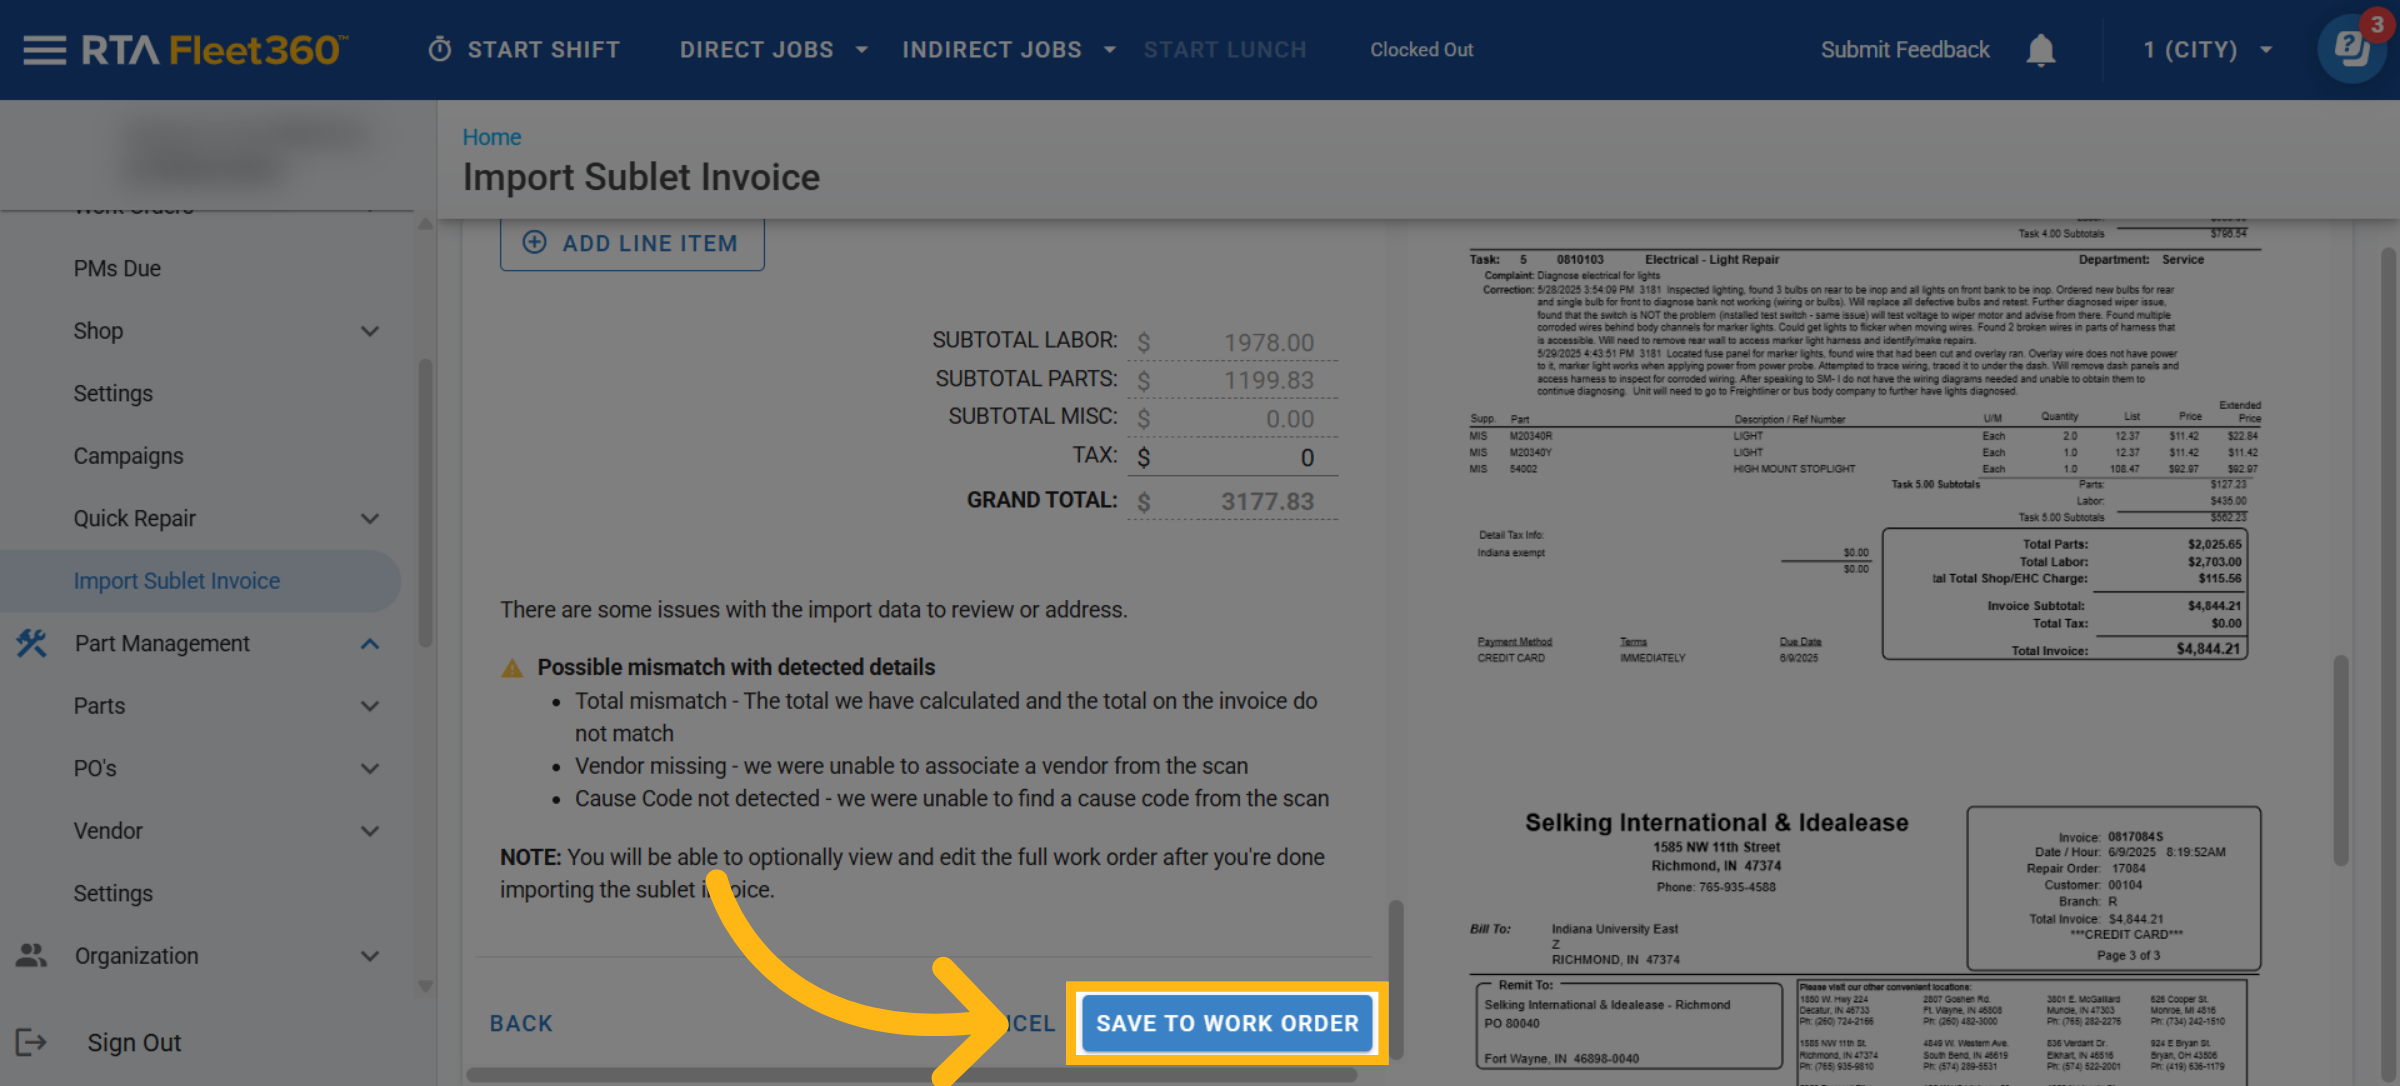2400x1086 pixels.
Task: Click the plus icon on Add Line Item
Action: tap(535, 243)
